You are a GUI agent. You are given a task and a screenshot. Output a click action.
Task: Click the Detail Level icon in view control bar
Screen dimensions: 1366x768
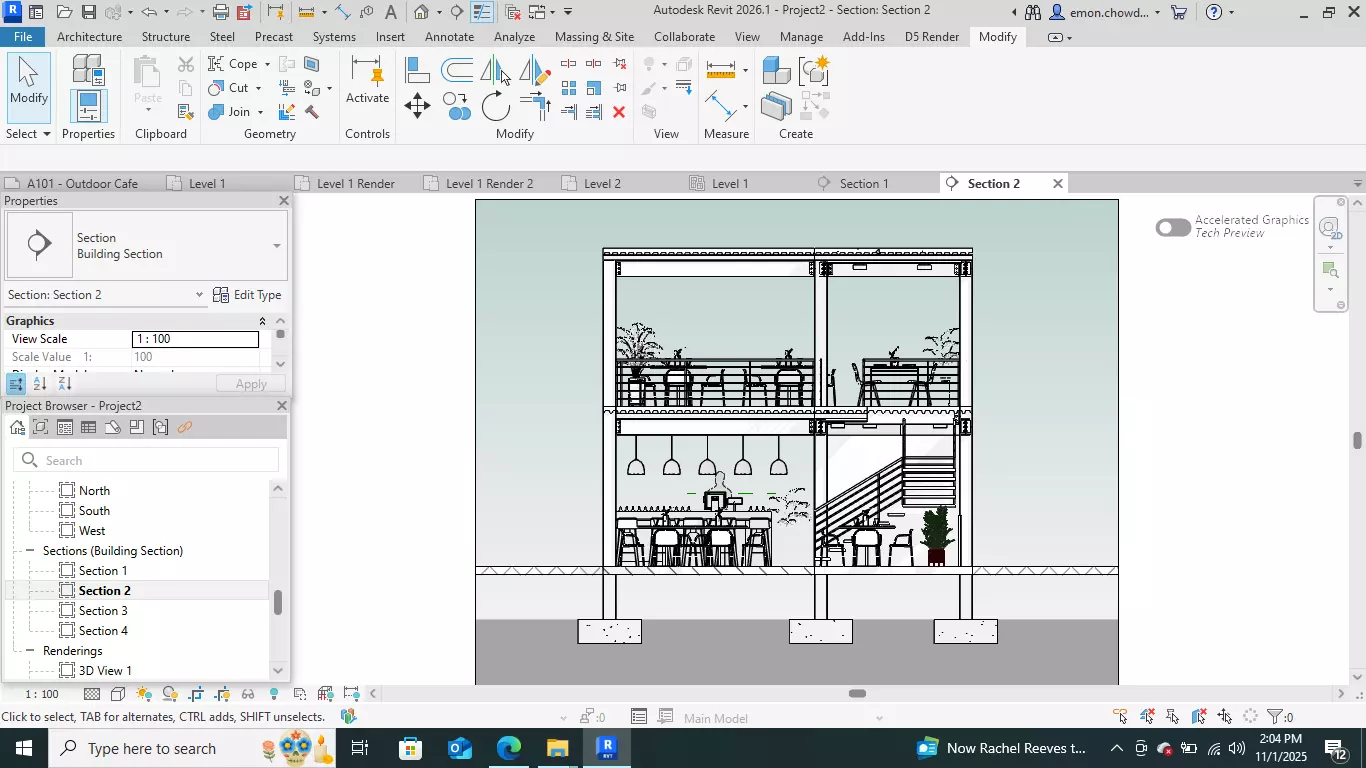point(92,694)
